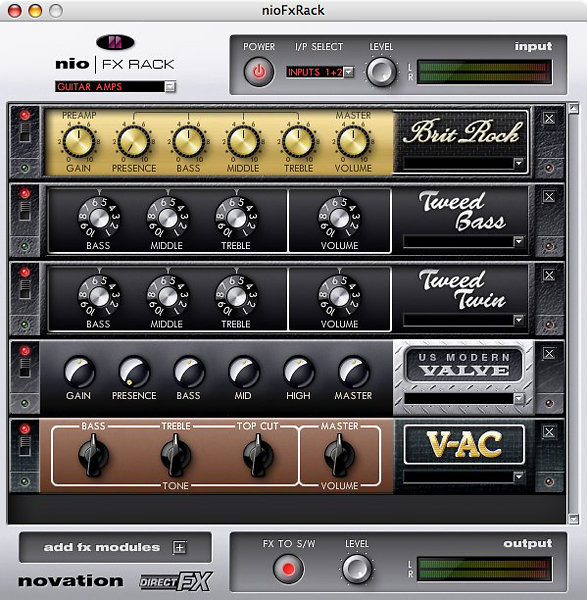Toggle the Tweed Twin bypass switch
587x600 pixels.
(x=25, y=290)
